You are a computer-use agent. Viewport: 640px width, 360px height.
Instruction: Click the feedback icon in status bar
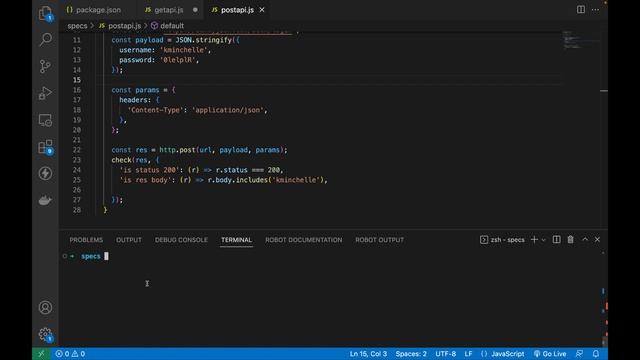[x=579, y=354]
